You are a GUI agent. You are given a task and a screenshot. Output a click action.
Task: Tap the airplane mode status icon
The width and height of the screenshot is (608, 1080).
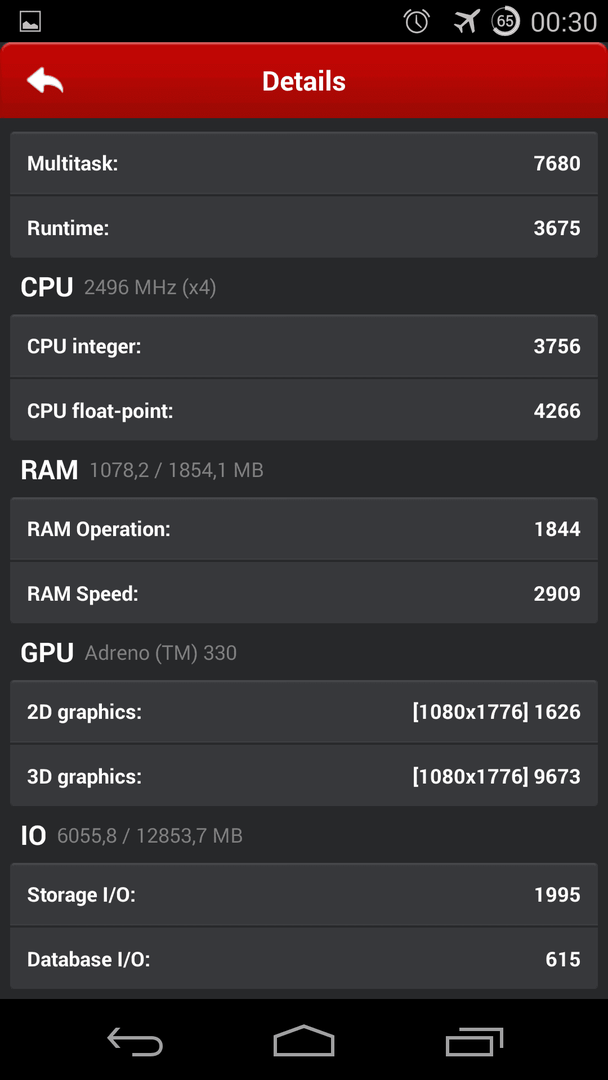[x=466, y=21]
